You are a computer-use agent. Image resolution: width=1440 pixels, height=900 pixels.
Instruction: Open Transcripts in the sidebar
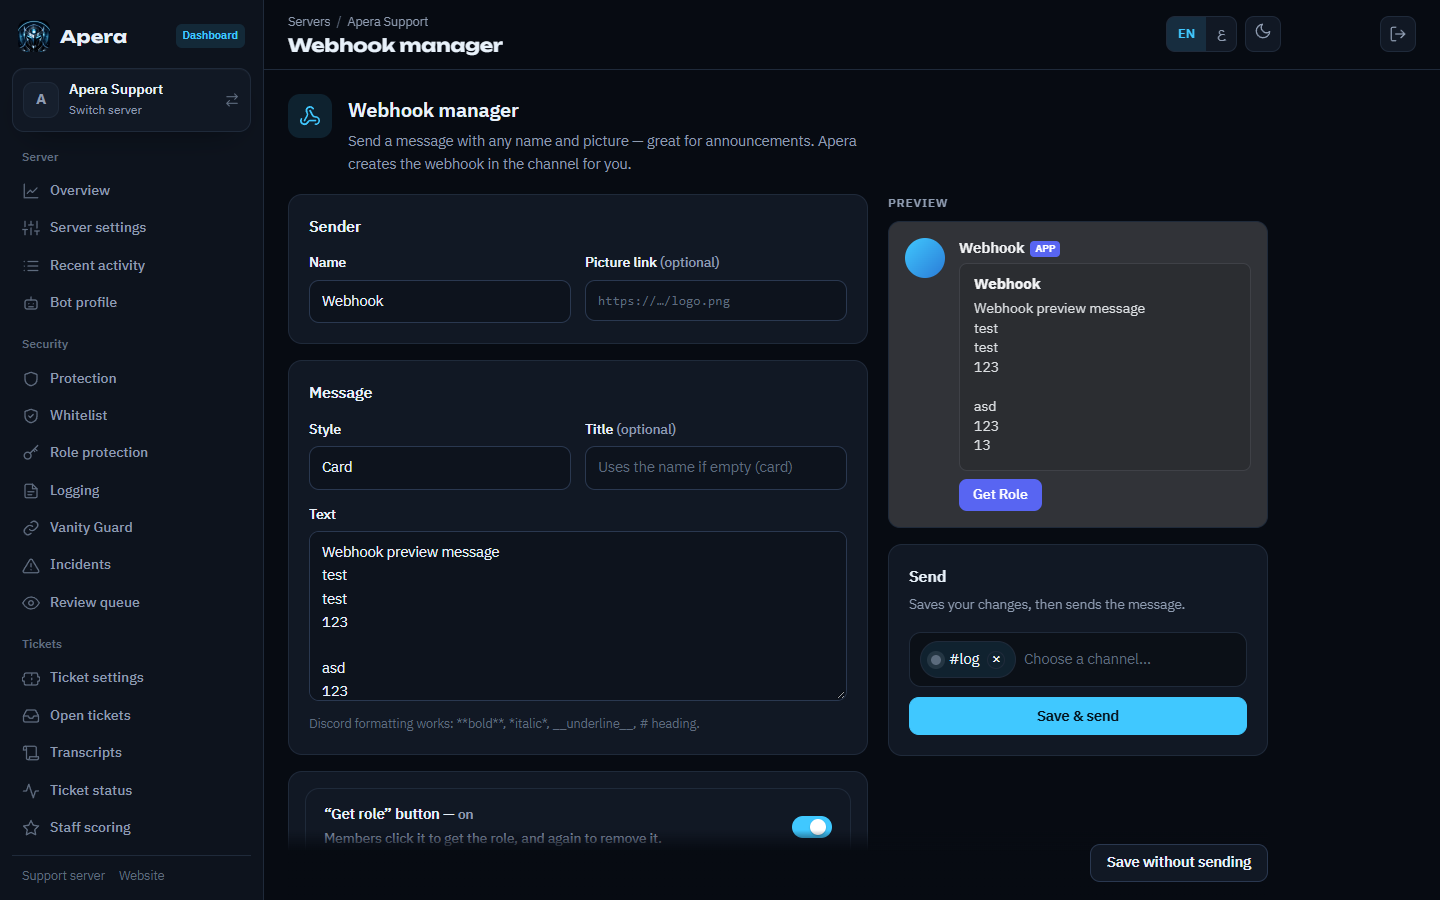[131, 753]
